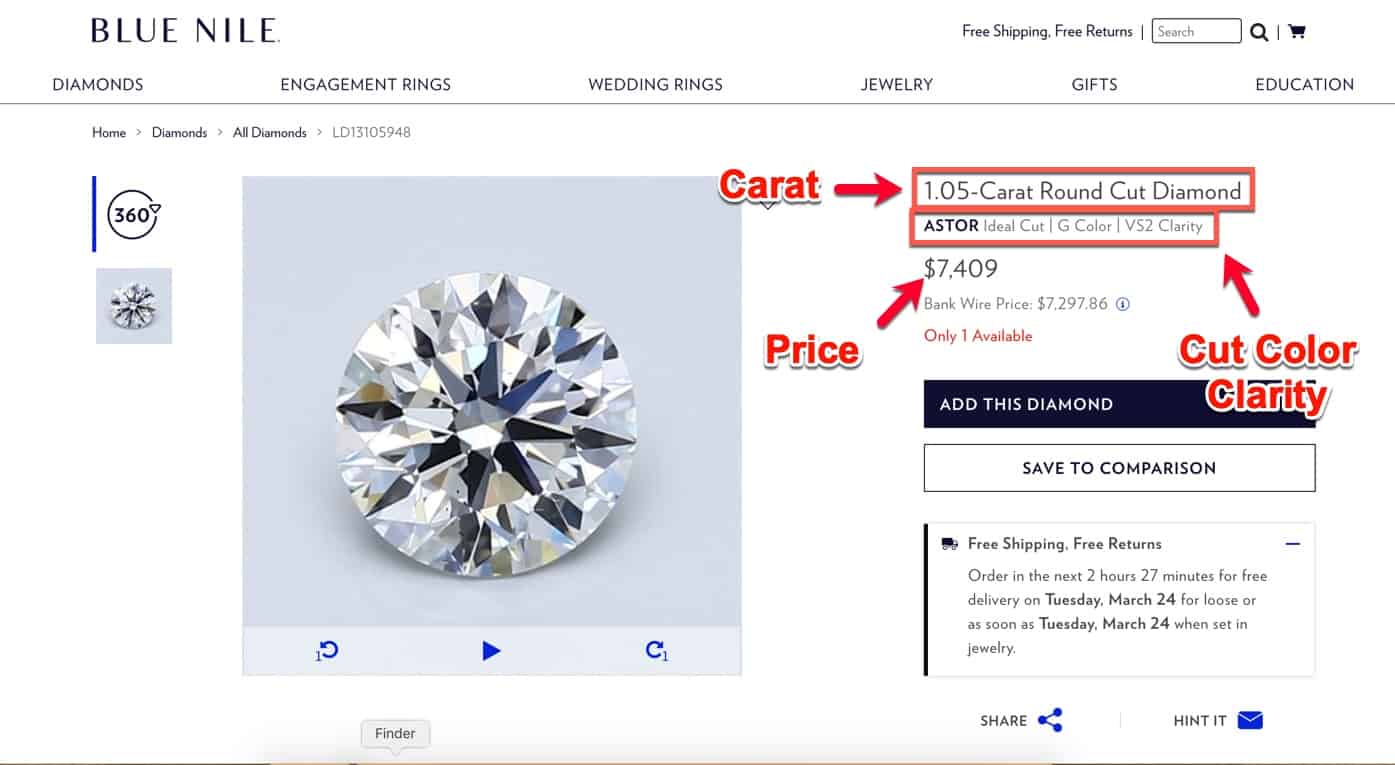
Task: Play the diamond rotation video
Action: point(491,650)
